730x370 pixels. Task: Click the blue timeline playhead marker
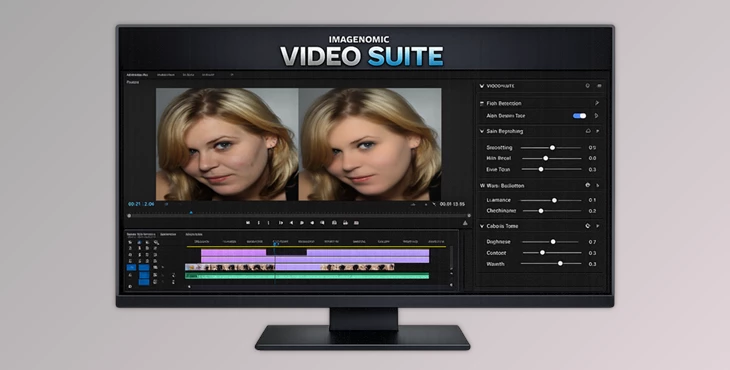(276, 243)
